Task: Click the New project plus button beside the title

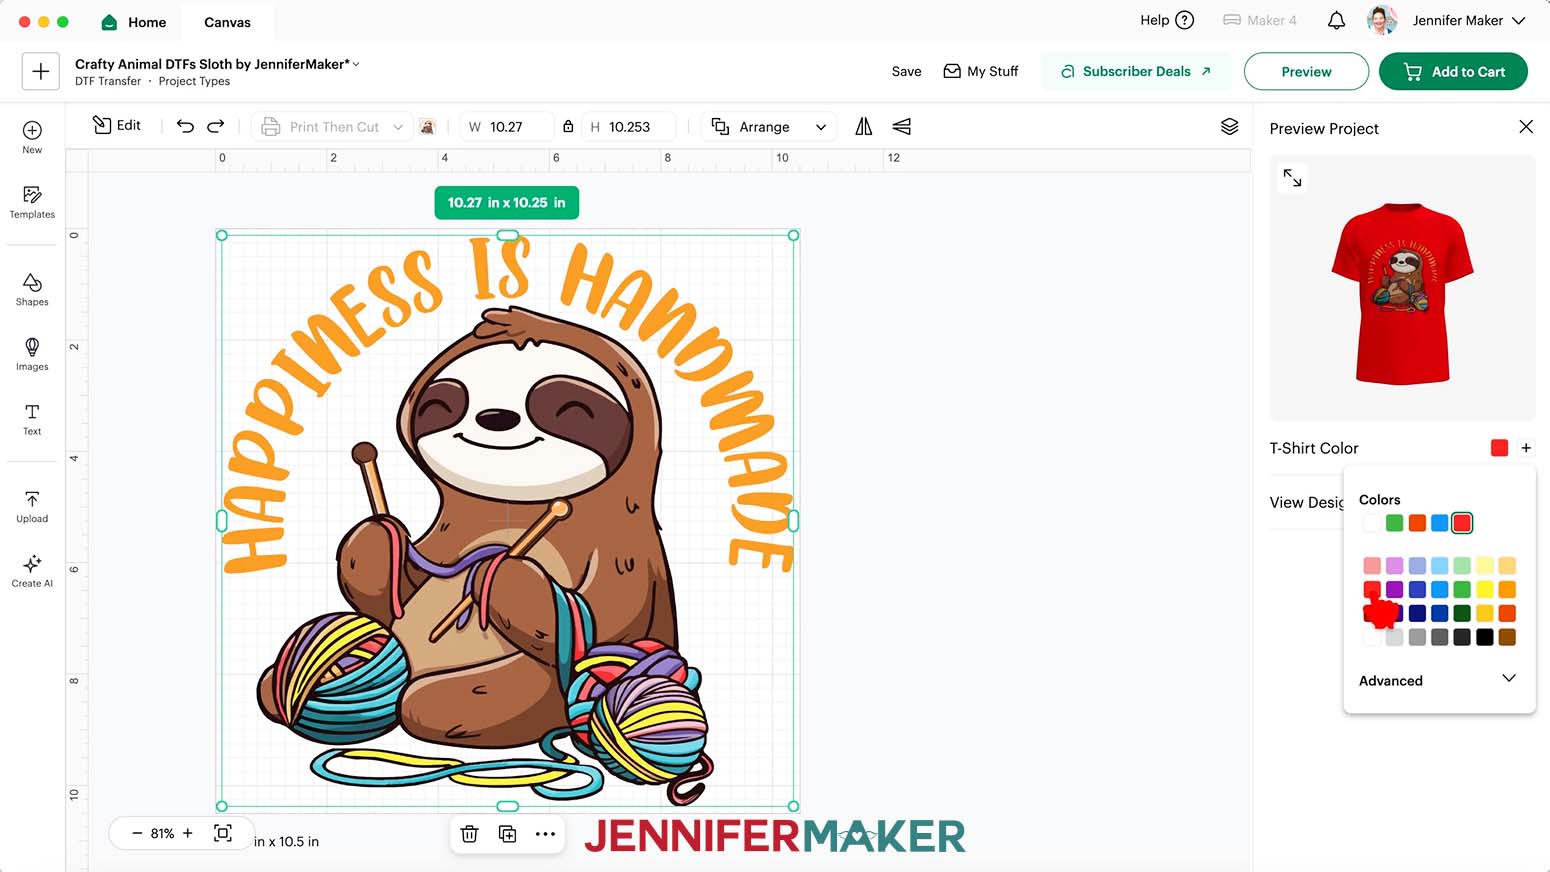Action: point(41,71)
